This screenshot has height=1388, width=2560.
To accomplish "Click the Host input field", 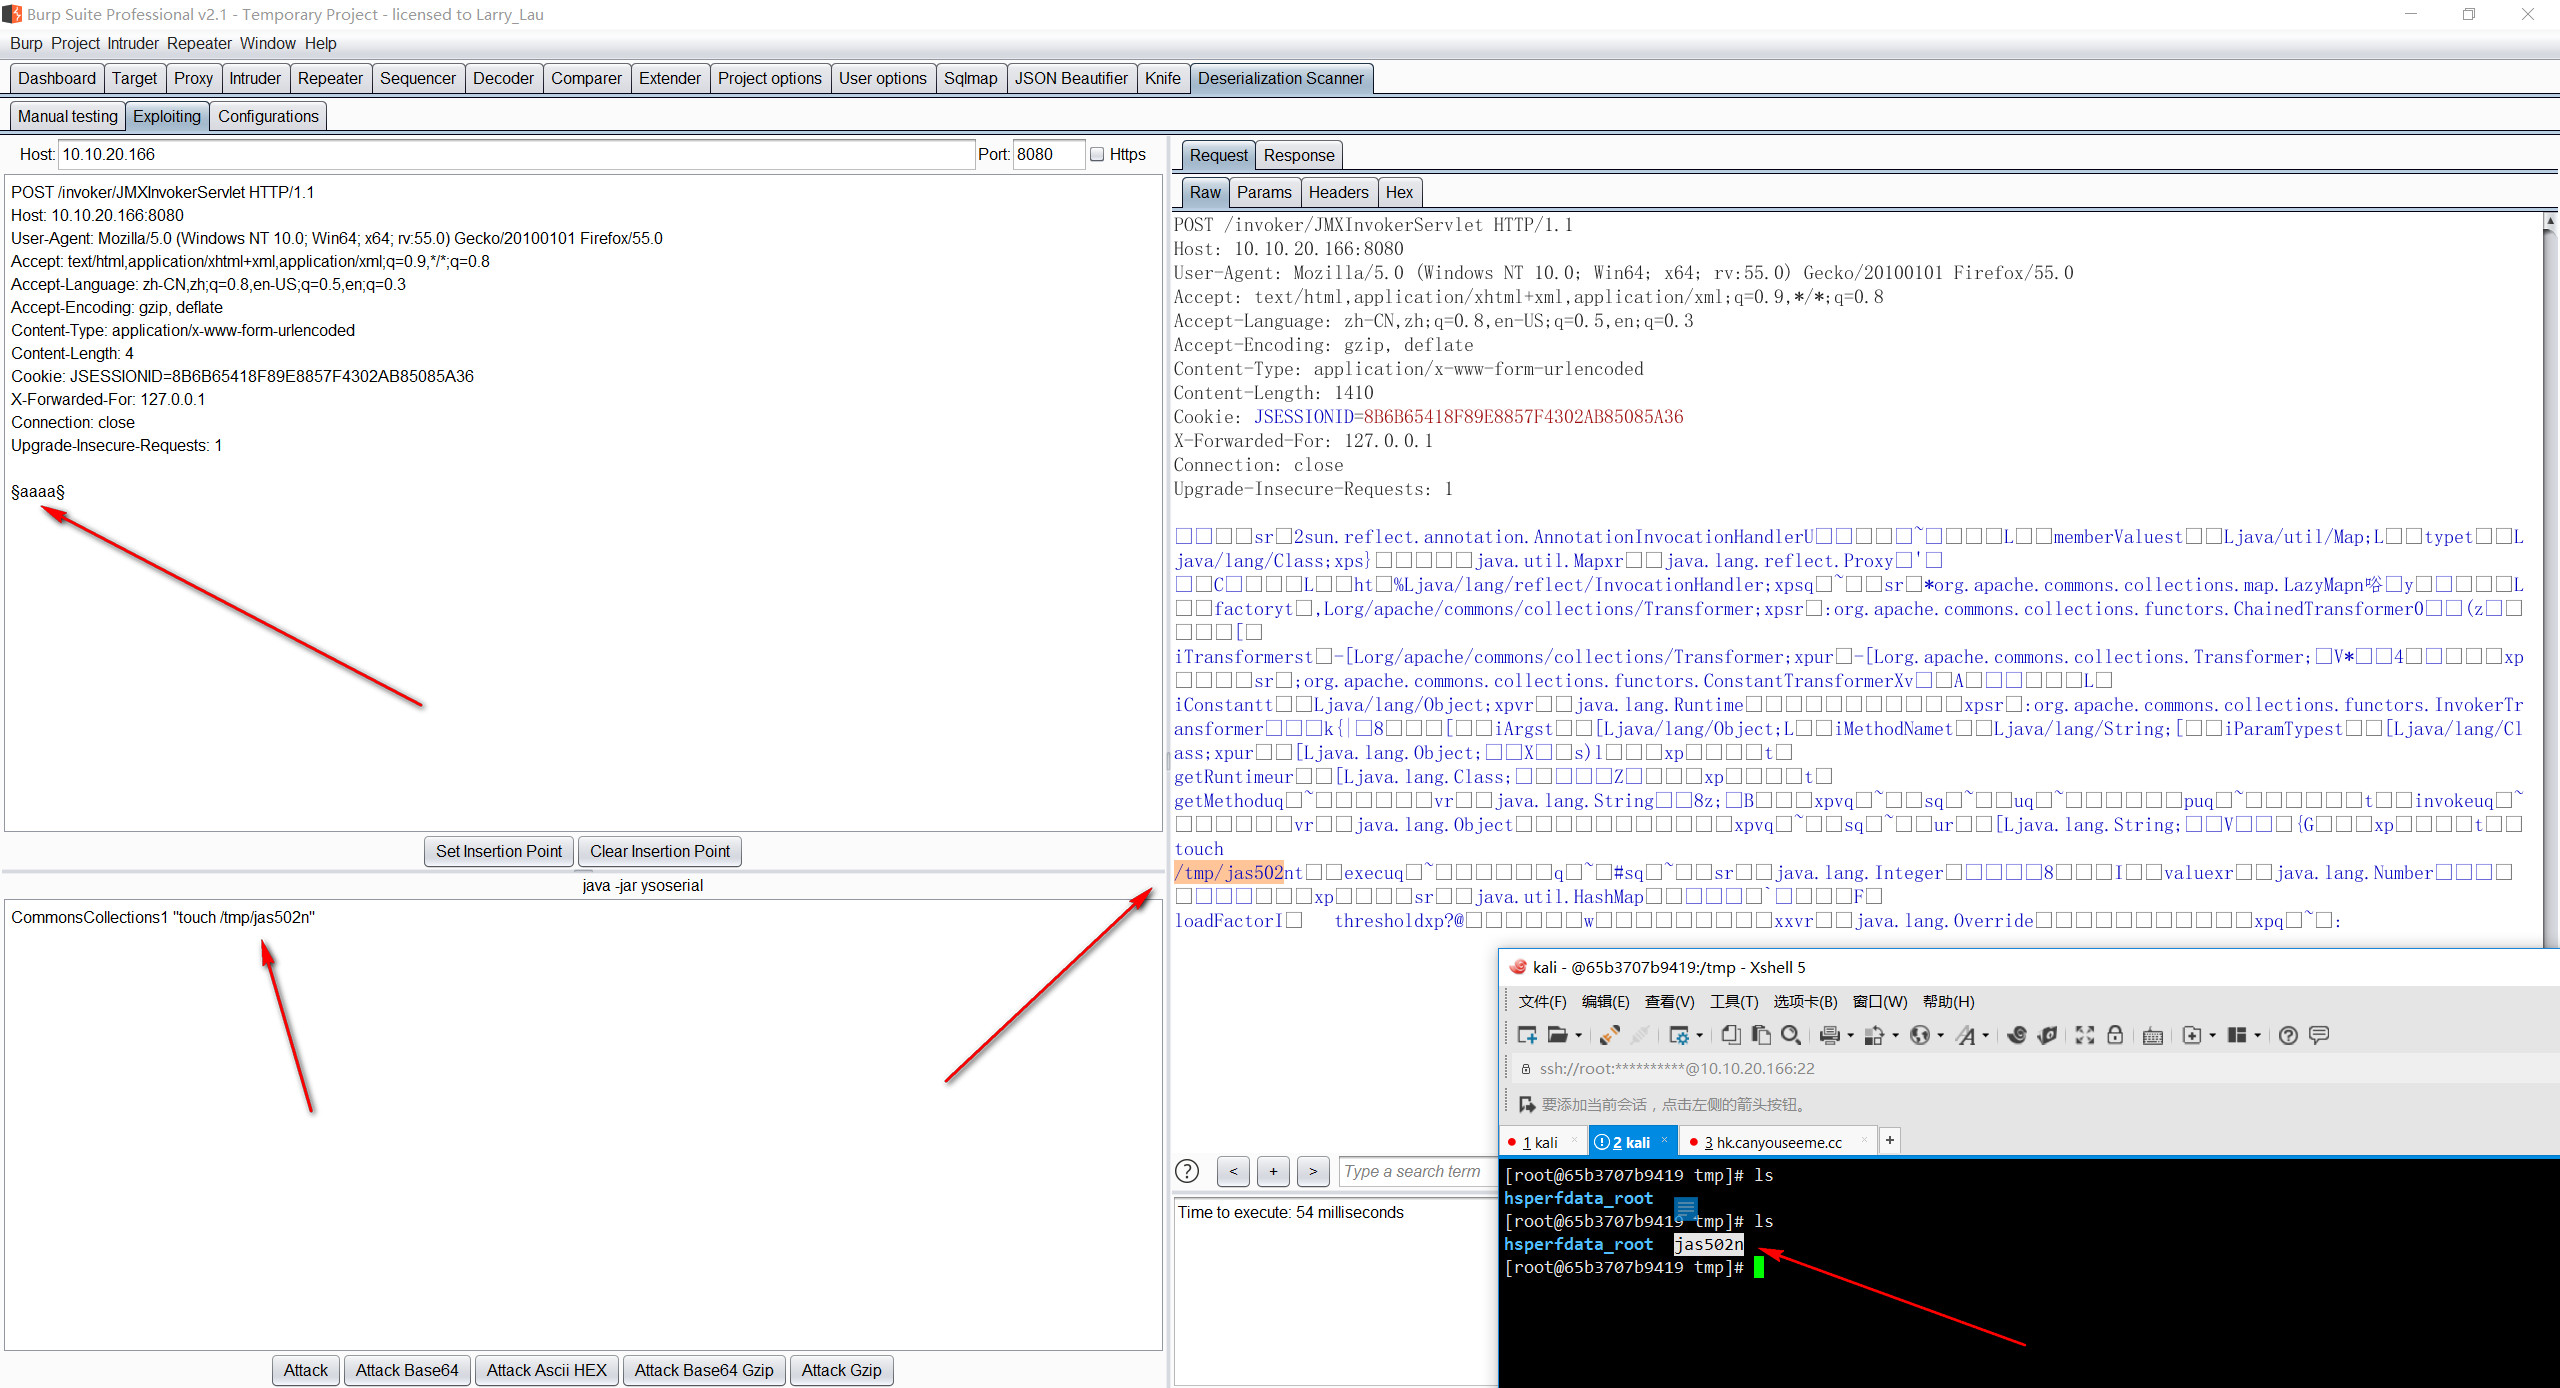I will [517, 154].
